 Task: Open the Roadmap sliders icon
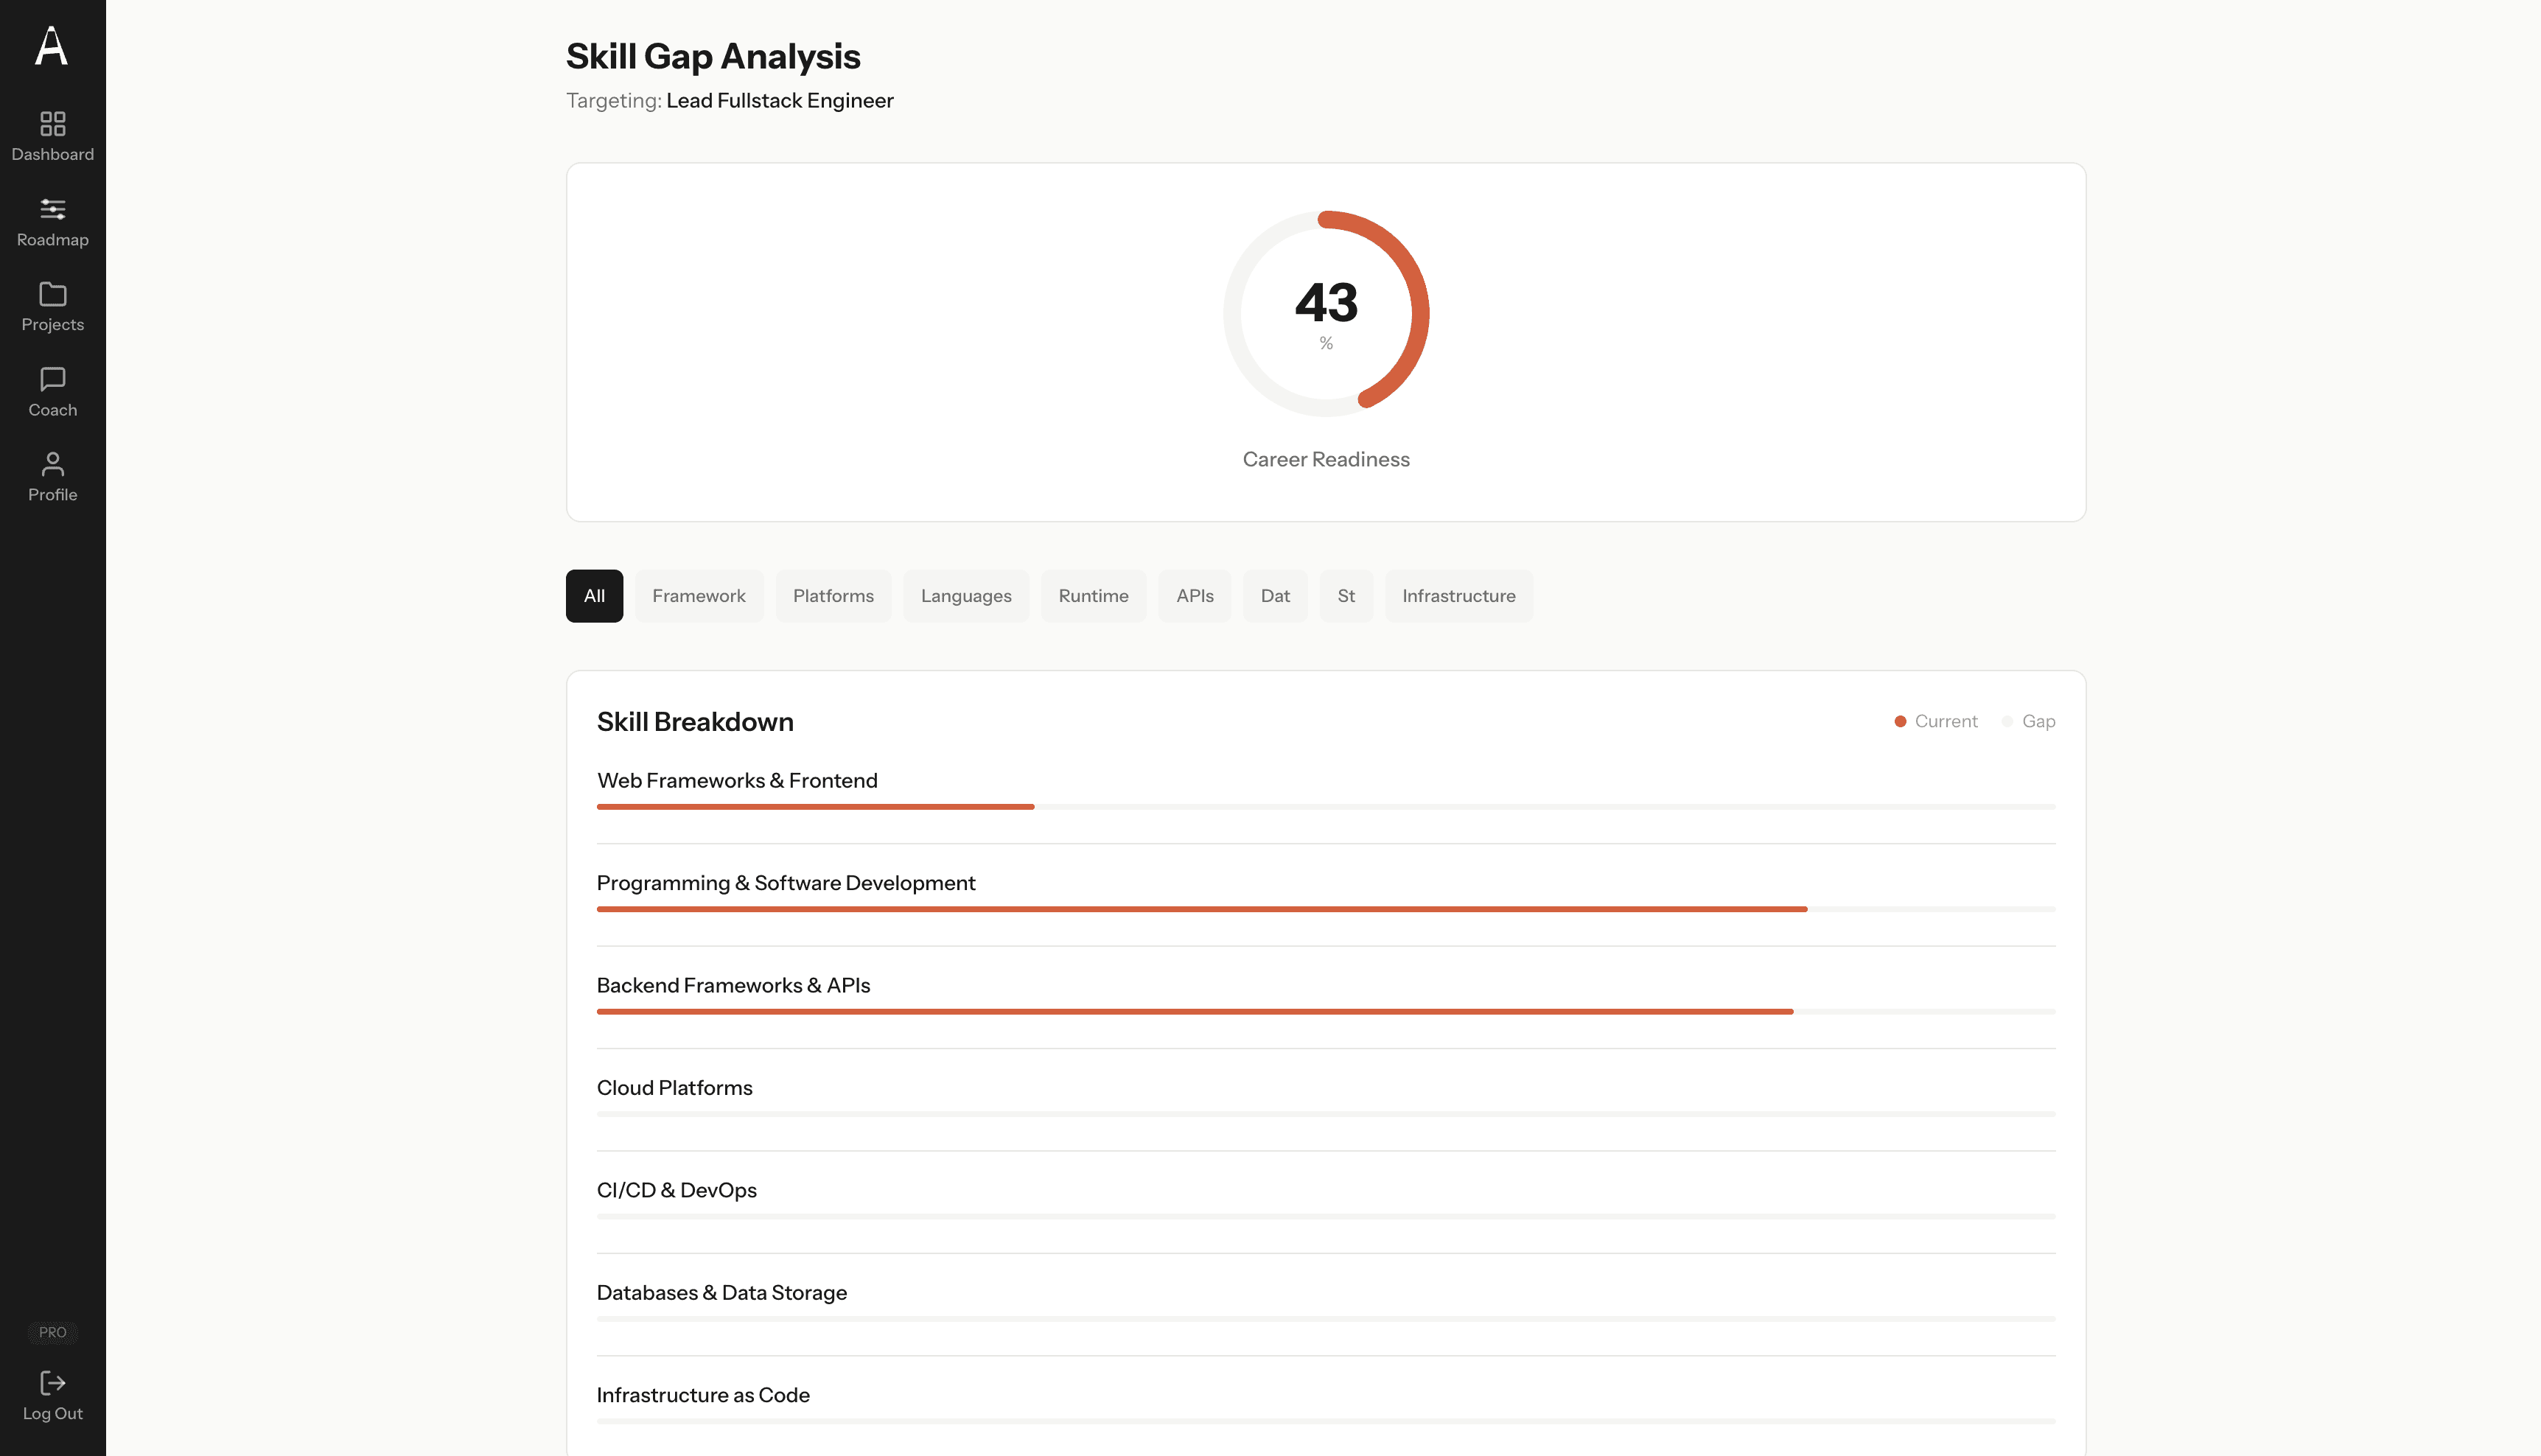(x=52, y=209)
